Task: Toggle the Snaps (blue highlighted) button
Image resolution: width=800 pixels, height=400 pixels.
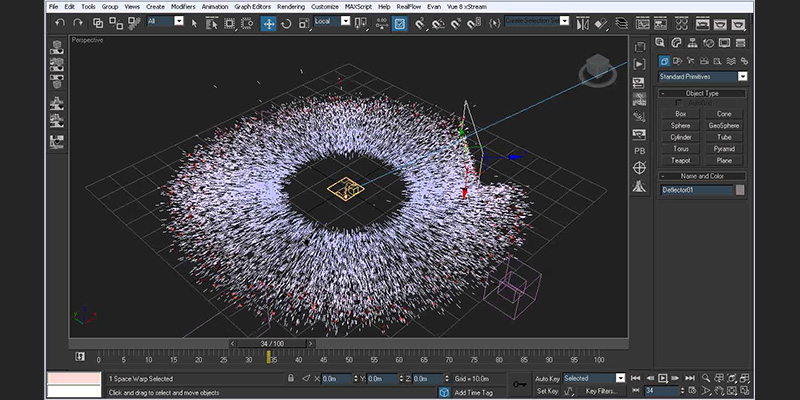Action: click(x=399, y=23)
